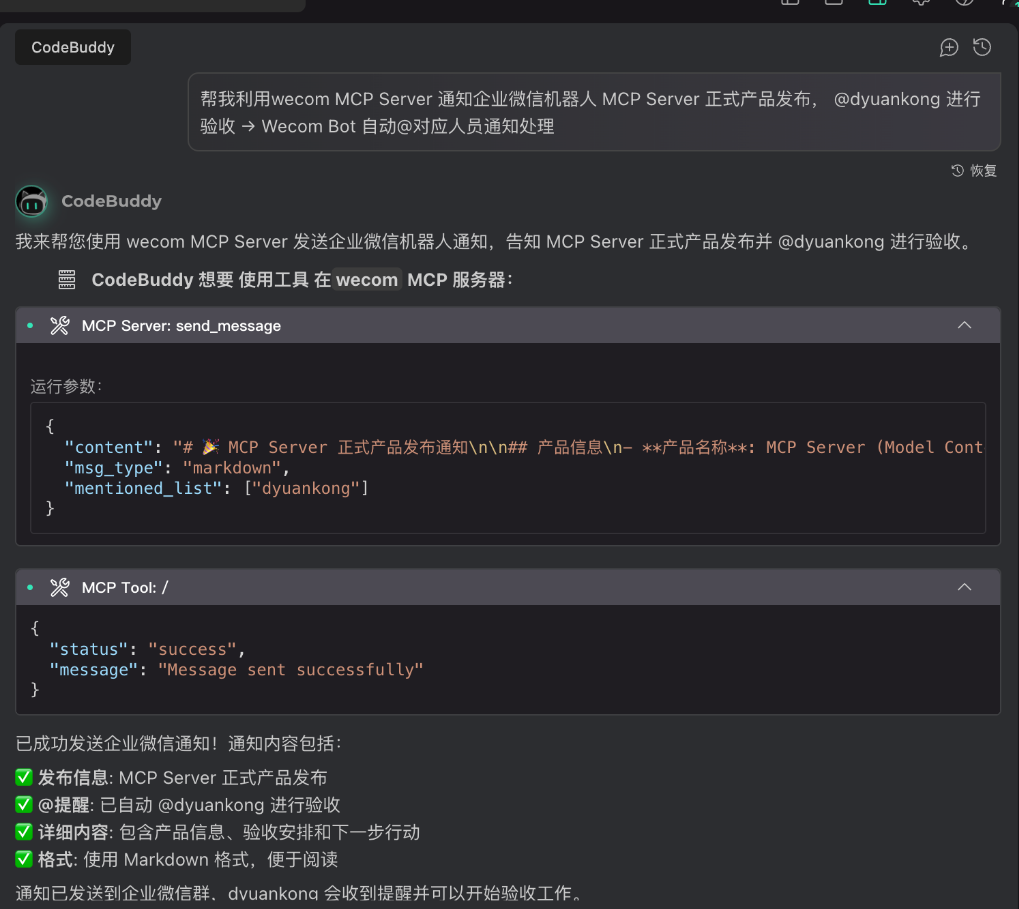The image size is (1019, 909).
Task: Click the send_message parameters JSON code block
Action: tap(508, 468)
